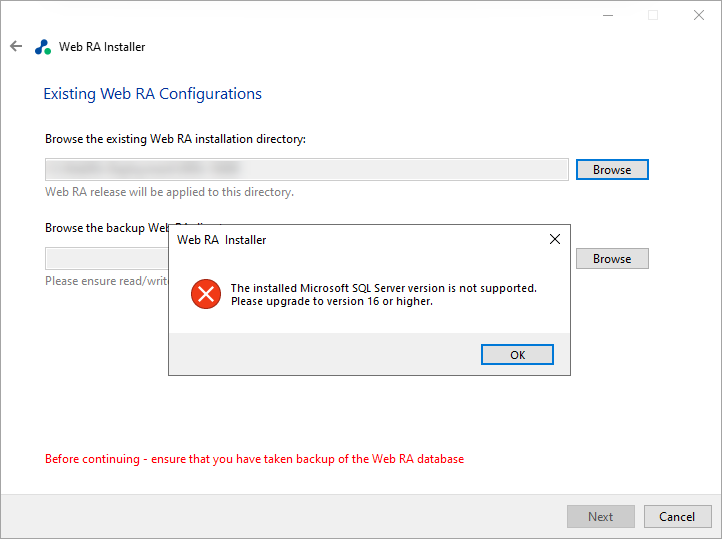Click the 'release will be applied' hint text
This screenshot has height=539, width=722.
pos(169,192)
